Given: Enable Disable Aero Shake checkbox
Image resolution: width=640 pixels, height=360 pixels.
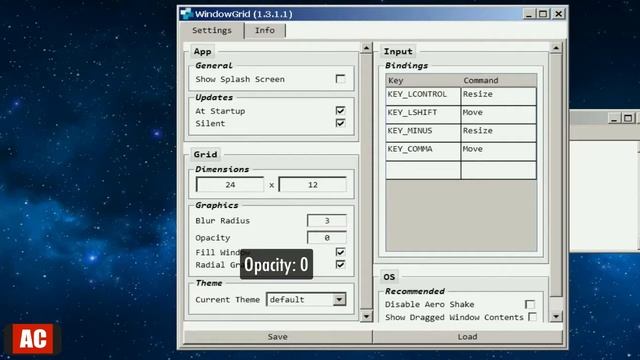Looking at the screenshot, I should [529, 304].
